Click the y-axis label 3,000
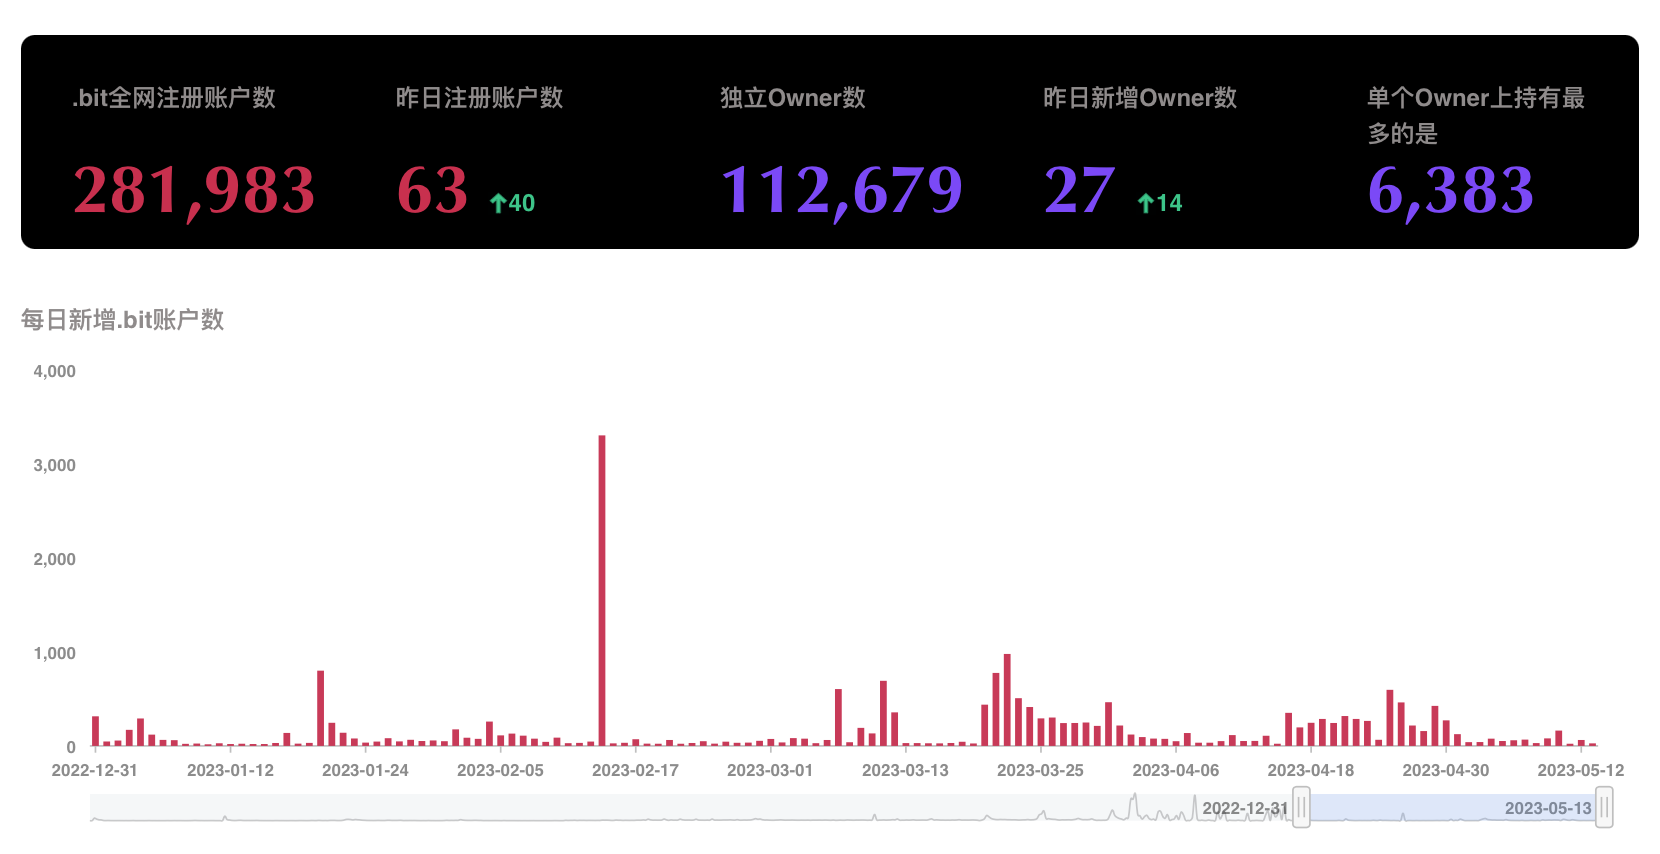1660x854 pixels. coord(54,465)
